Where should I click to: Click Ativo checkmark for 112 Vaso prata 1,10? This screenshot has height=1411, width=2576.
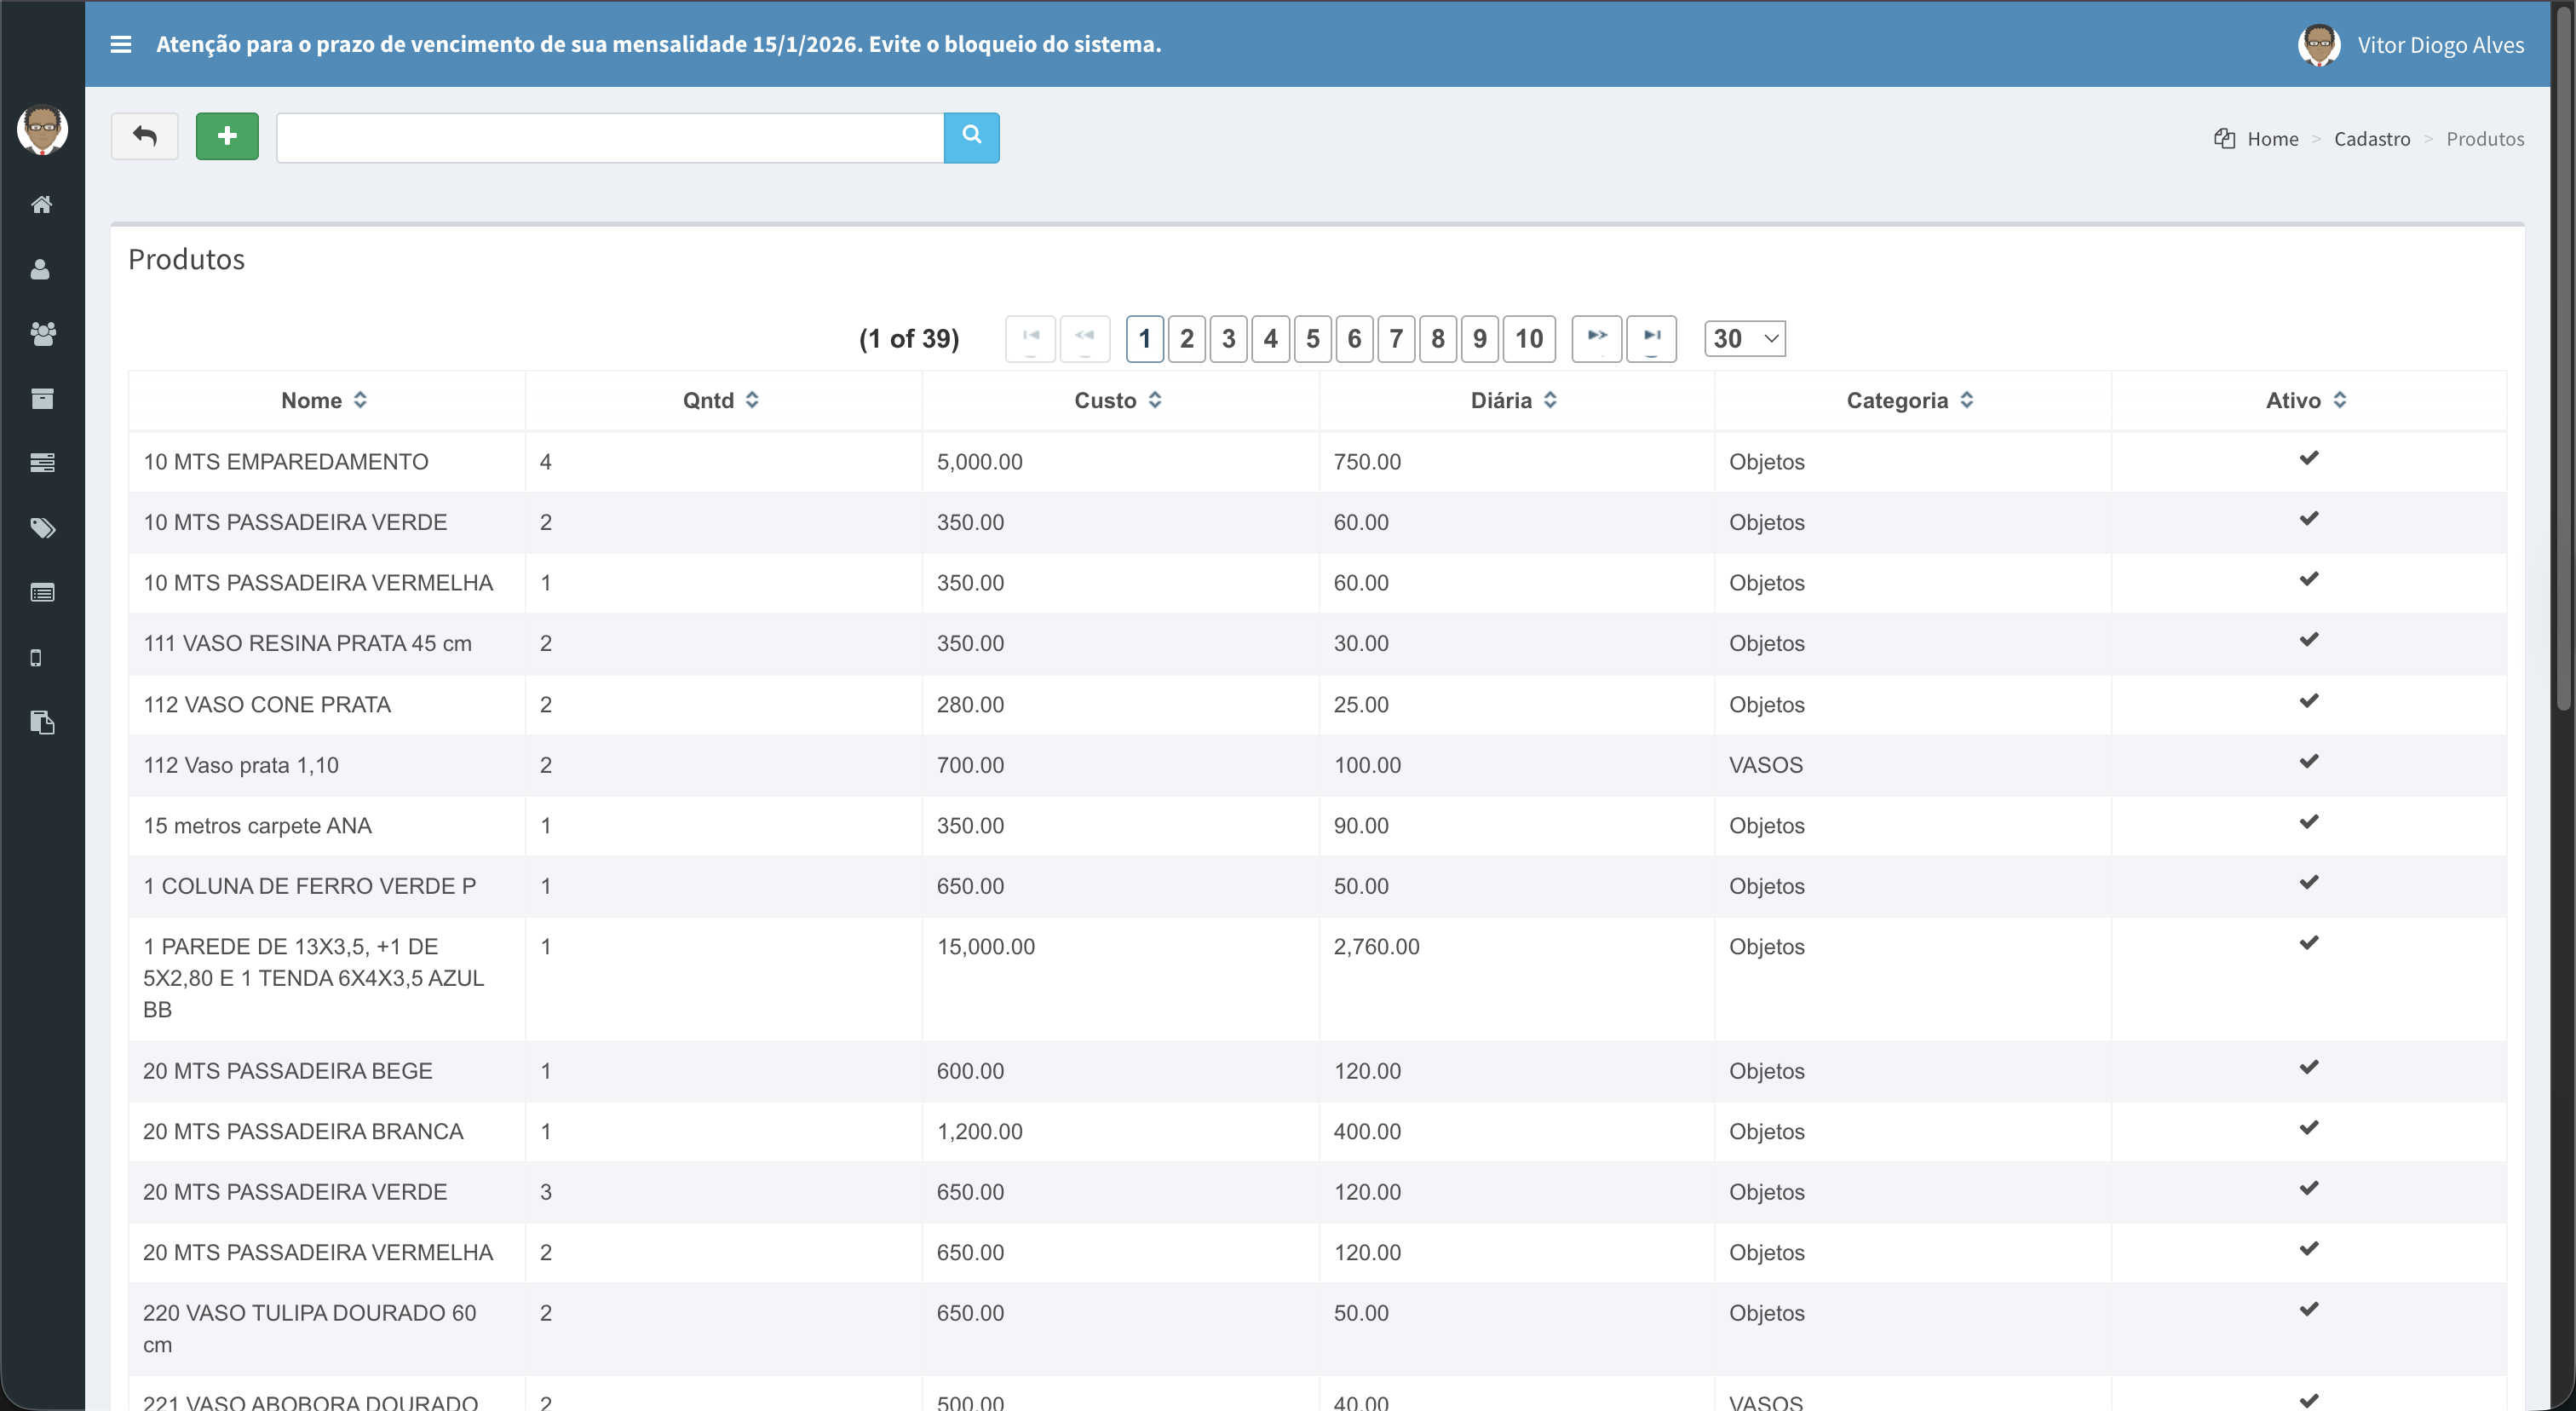(2308, 761)
